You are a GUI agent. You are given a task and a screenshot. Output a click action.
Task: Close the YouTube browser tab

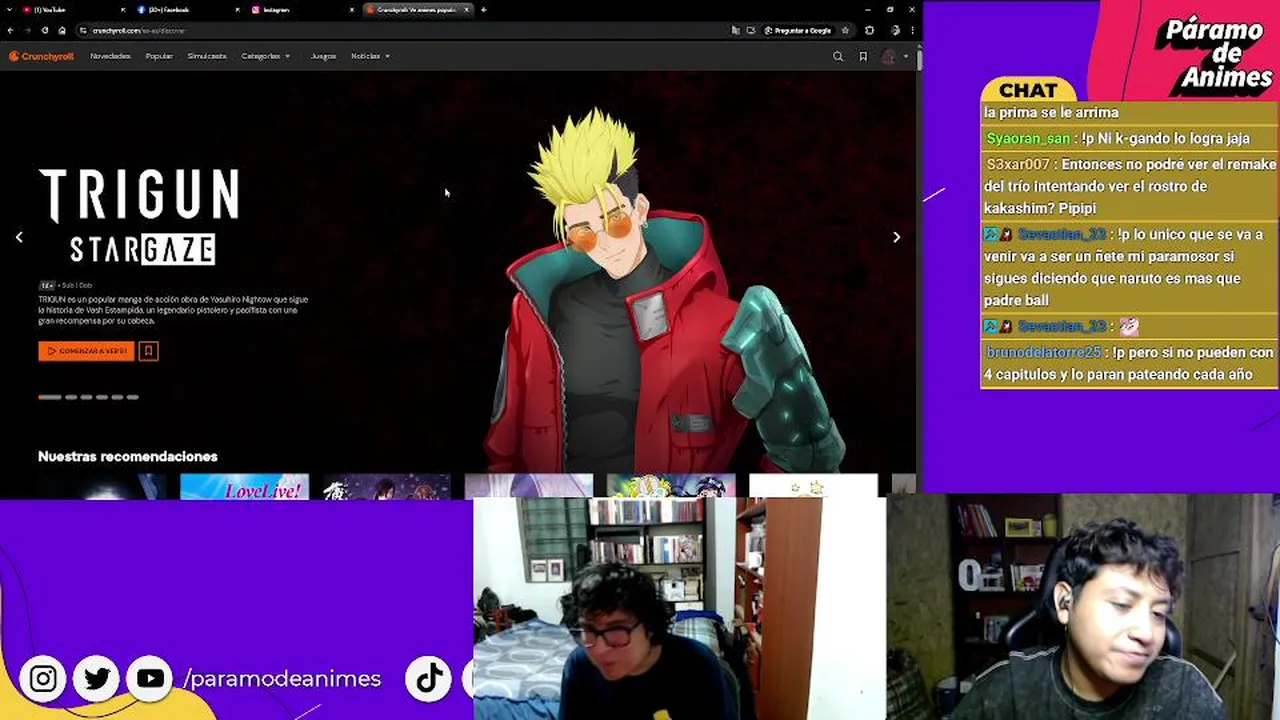[x=122, y=9]
